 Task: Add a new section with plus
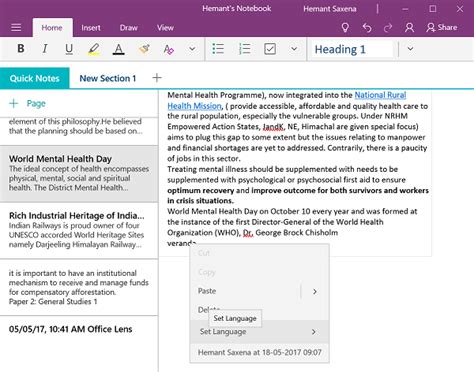coord(157,78)
